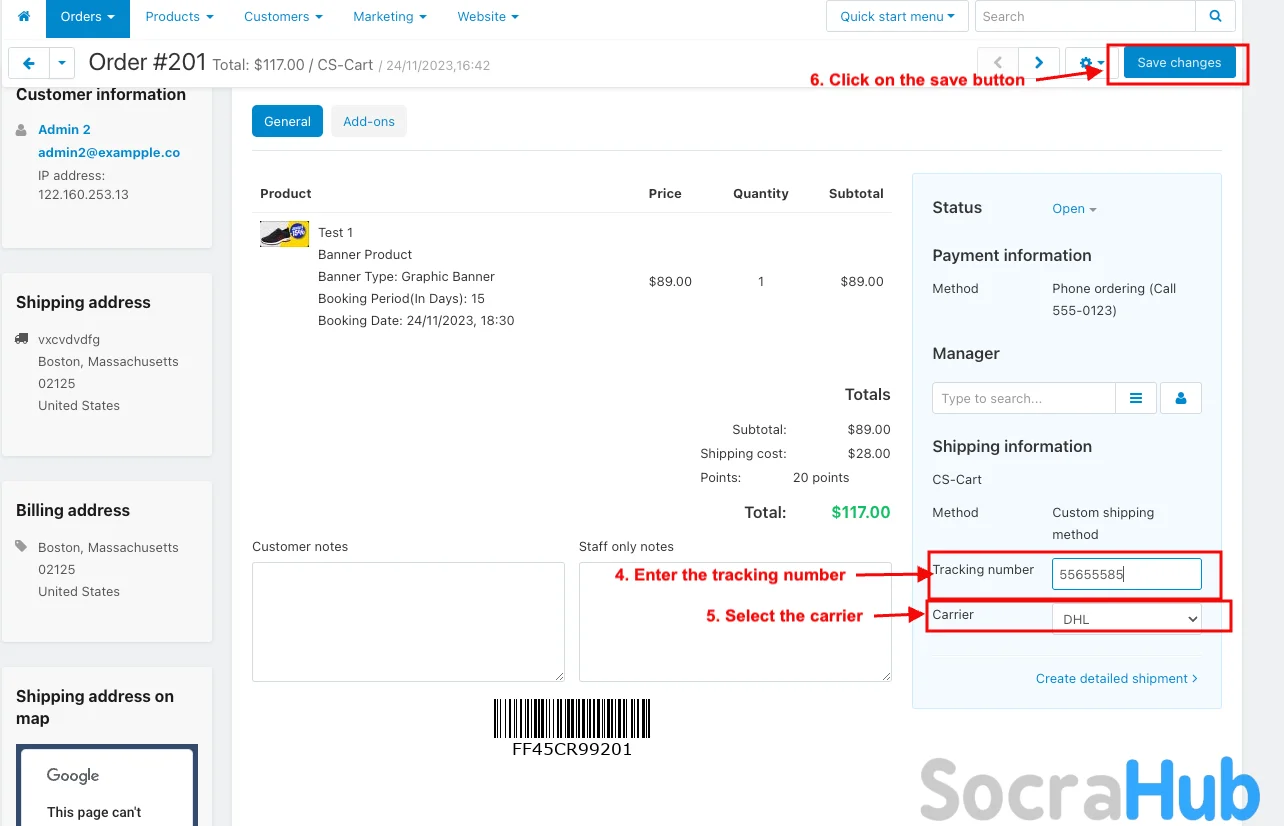1284x826 pixels.
Task: Click the Save changes button
Action: (1179, 63)
